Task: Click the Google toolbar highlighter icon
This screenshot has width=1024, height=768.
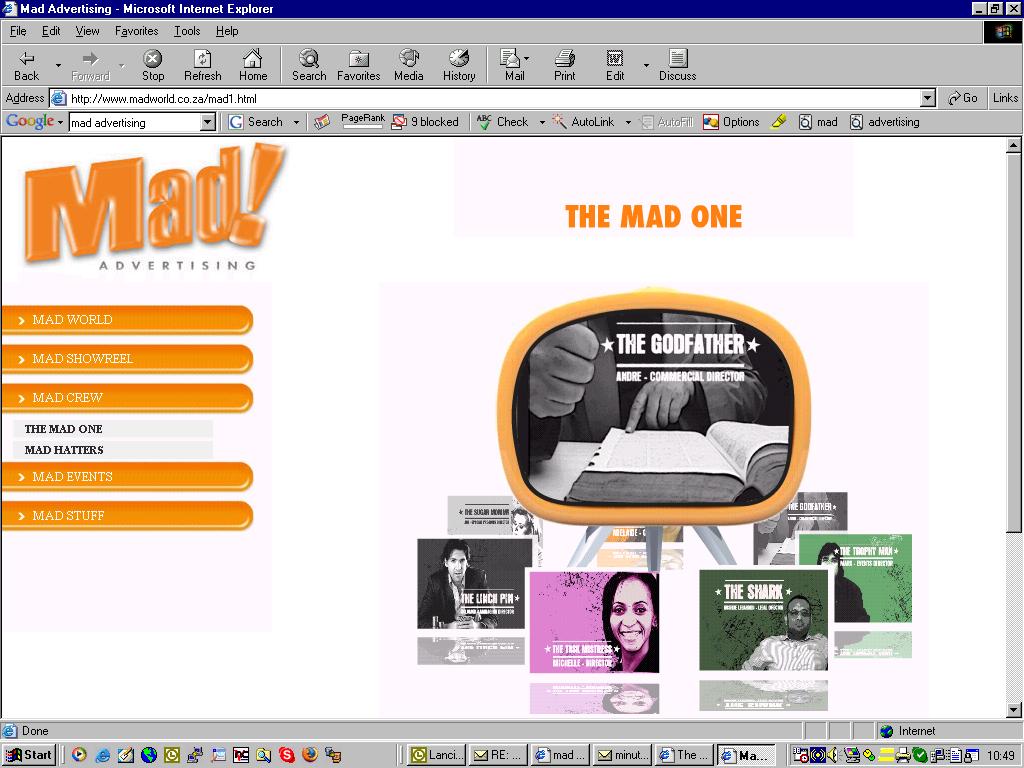Action: 779,122
